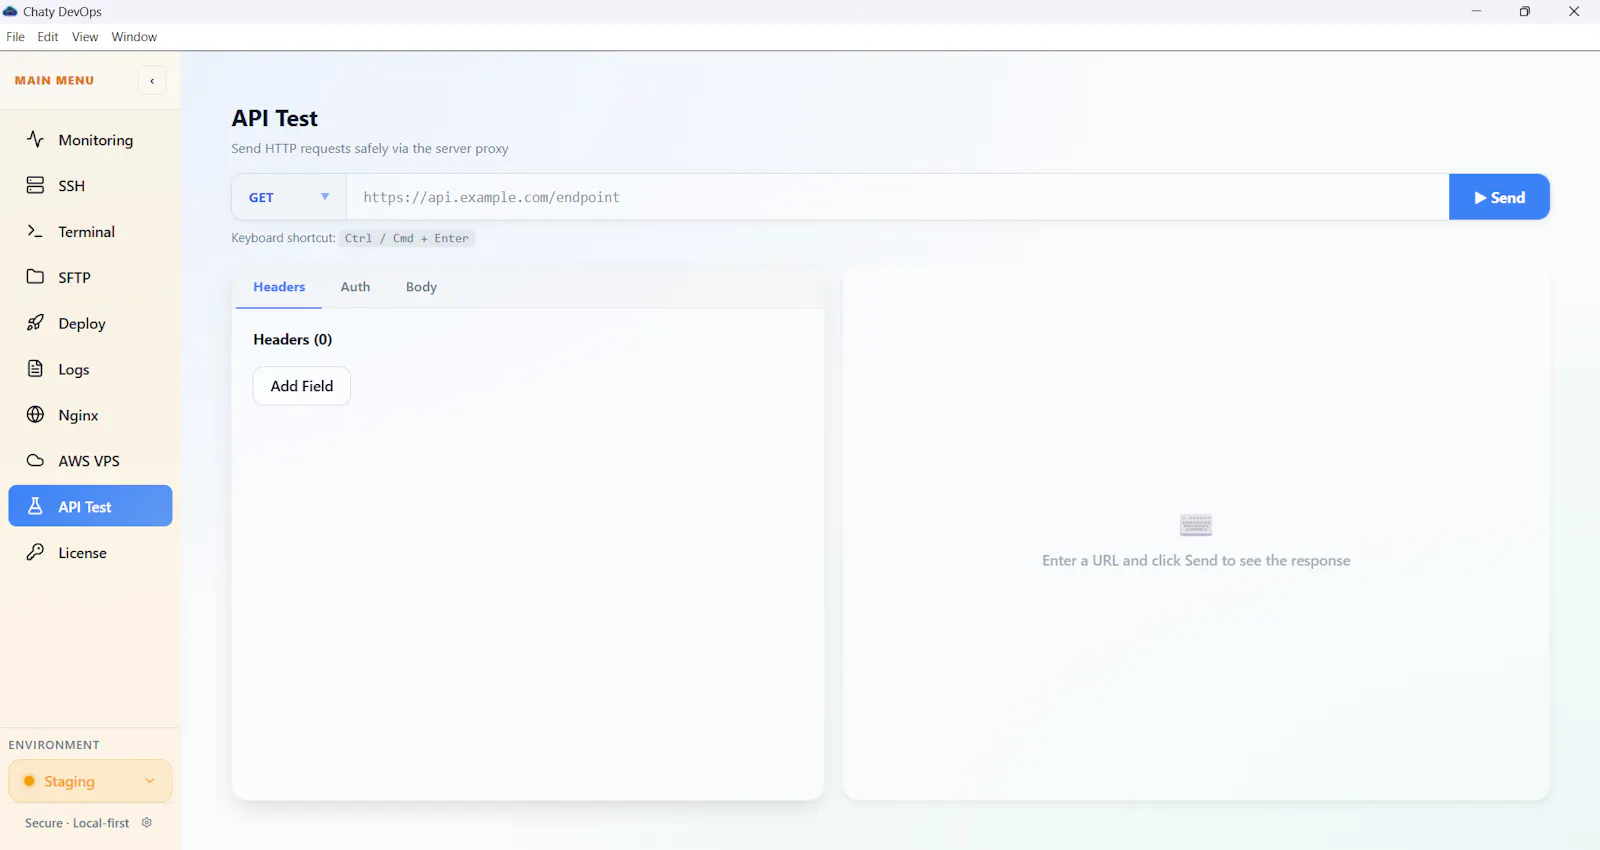Image resolution: width=1600 pixels, height=850 pixels.
Task: Open the Edit menu
Action: pos(48,37)
